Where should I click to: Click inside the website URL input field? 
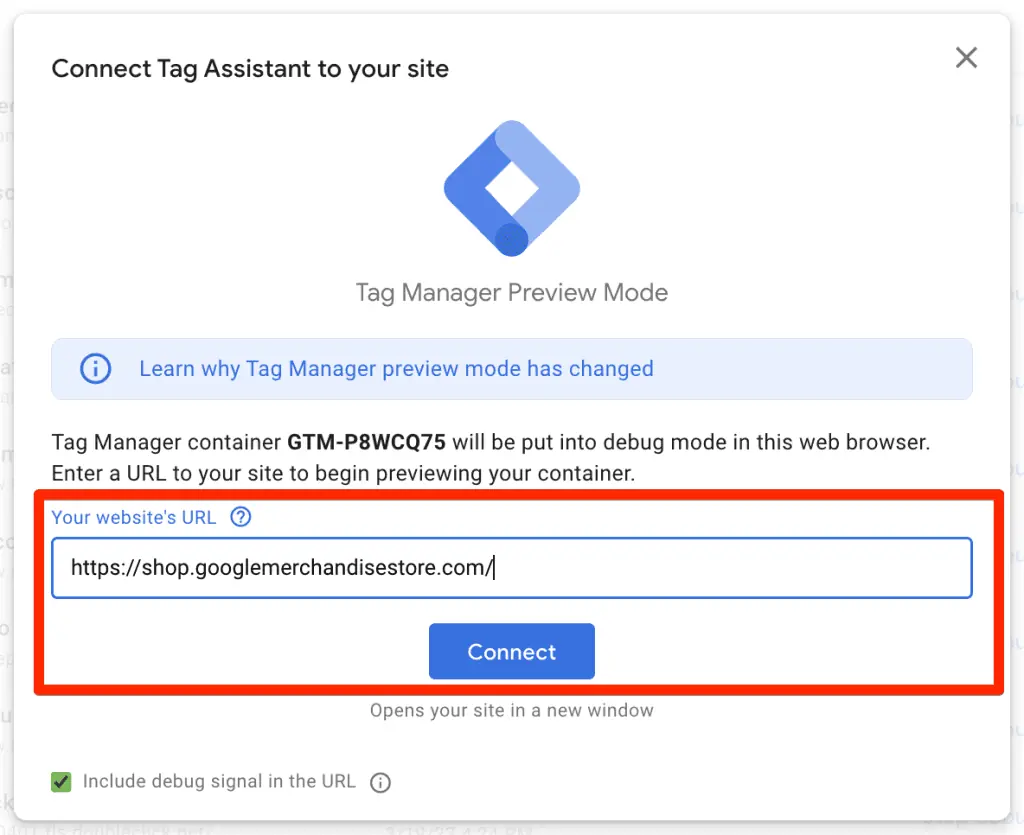[x=512, y=566]
